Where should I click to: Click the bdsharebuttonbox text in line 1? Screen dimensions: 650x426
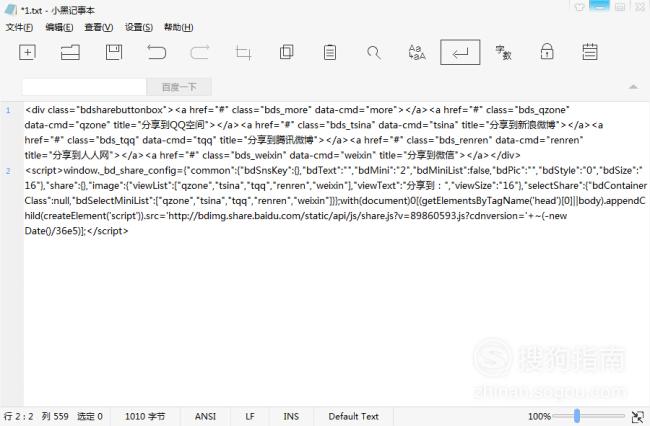tap(121, 110)
